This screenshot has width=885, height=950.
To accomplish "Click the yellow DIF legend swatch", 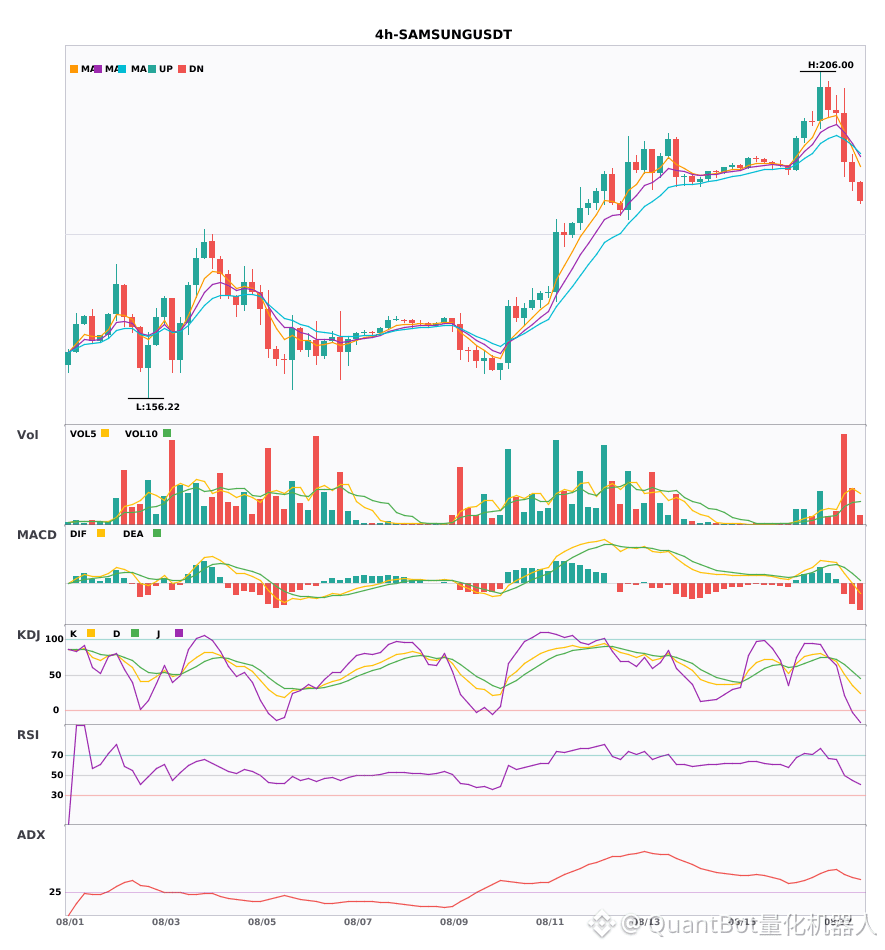I will [x=101, y=533].
